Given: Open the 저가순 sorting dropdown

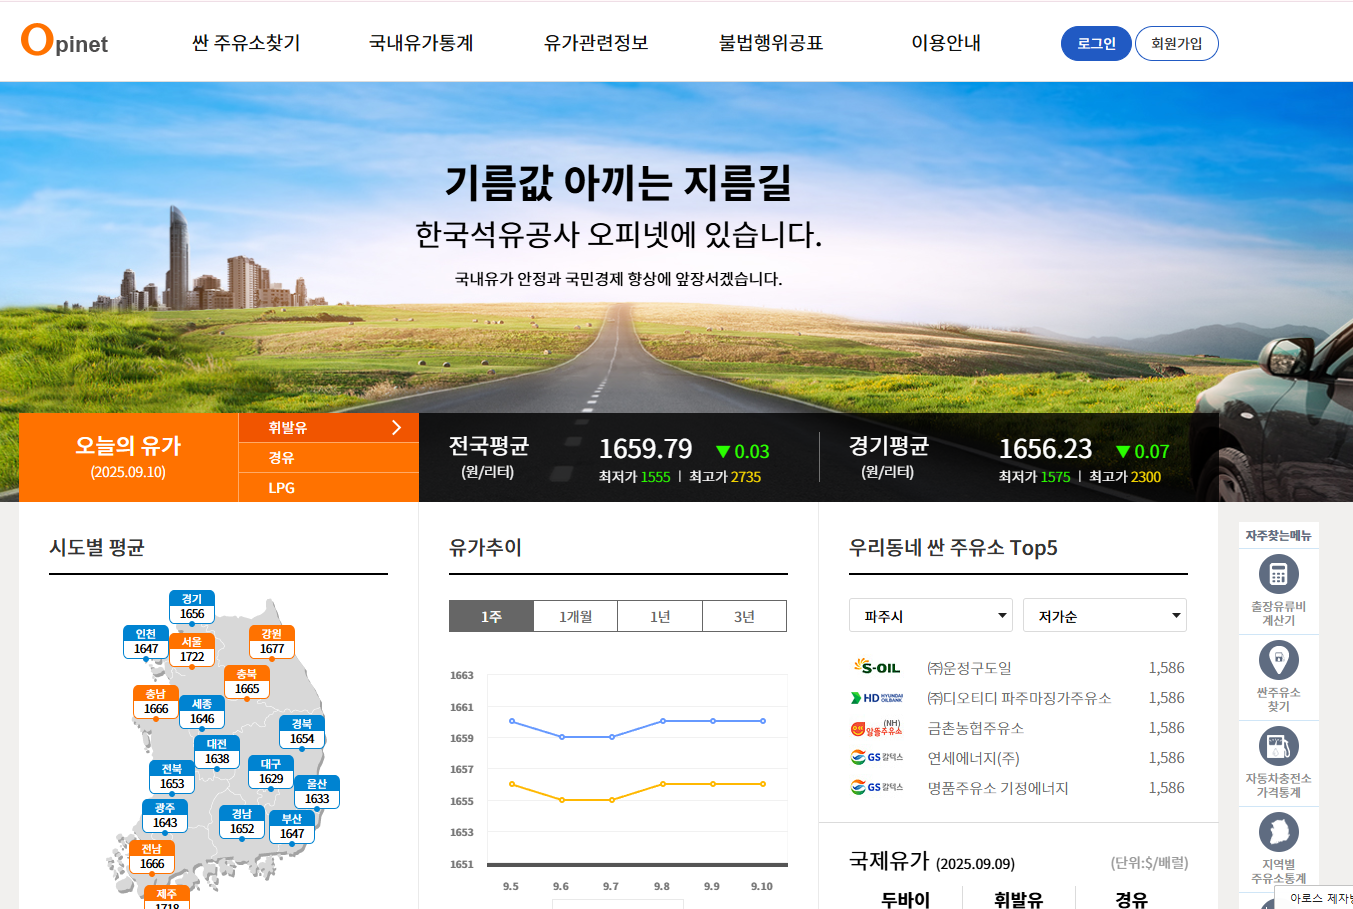Looking at the screenshot, I should (1104, 615).
